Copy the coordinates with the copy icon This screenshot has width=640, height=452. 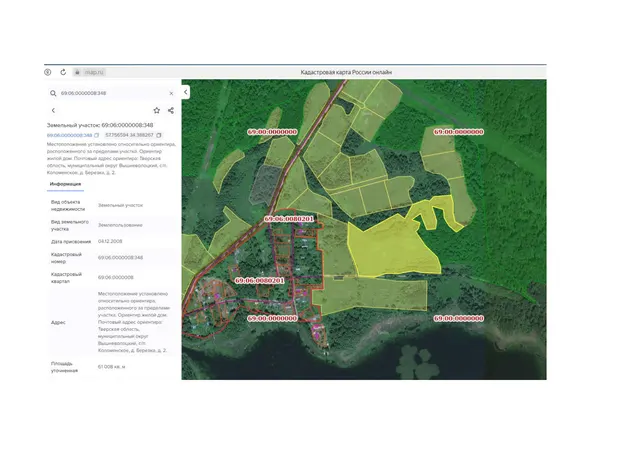coord(159,135)
